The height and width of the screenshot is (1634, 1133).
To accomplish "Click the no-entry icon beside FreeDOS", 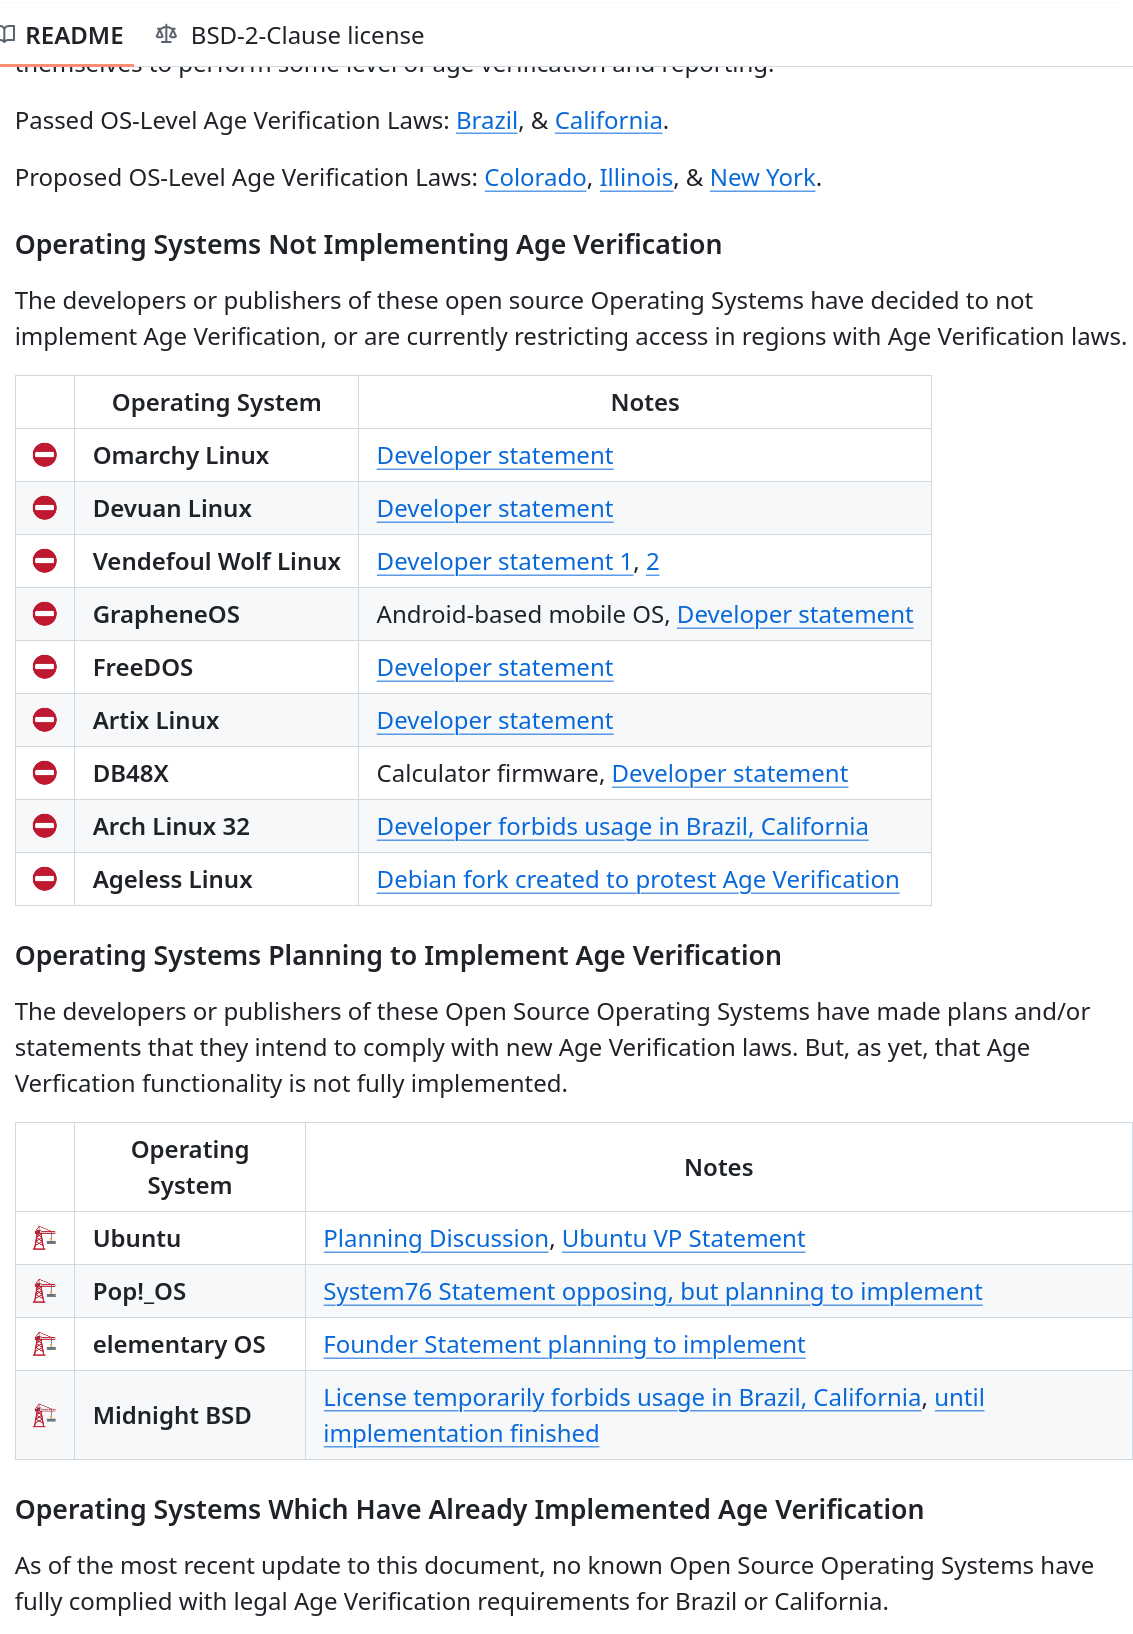I will pyautogui.click(x=45, y=667).
